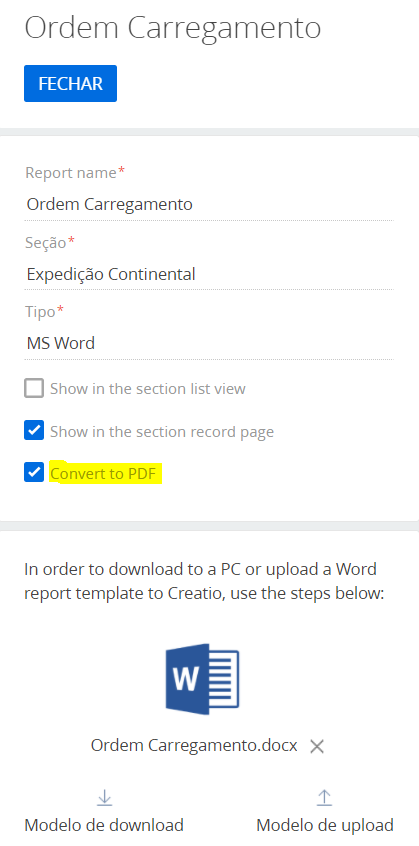
Task: Click the Show in the section list view label
Action: (x=148, y=389)
